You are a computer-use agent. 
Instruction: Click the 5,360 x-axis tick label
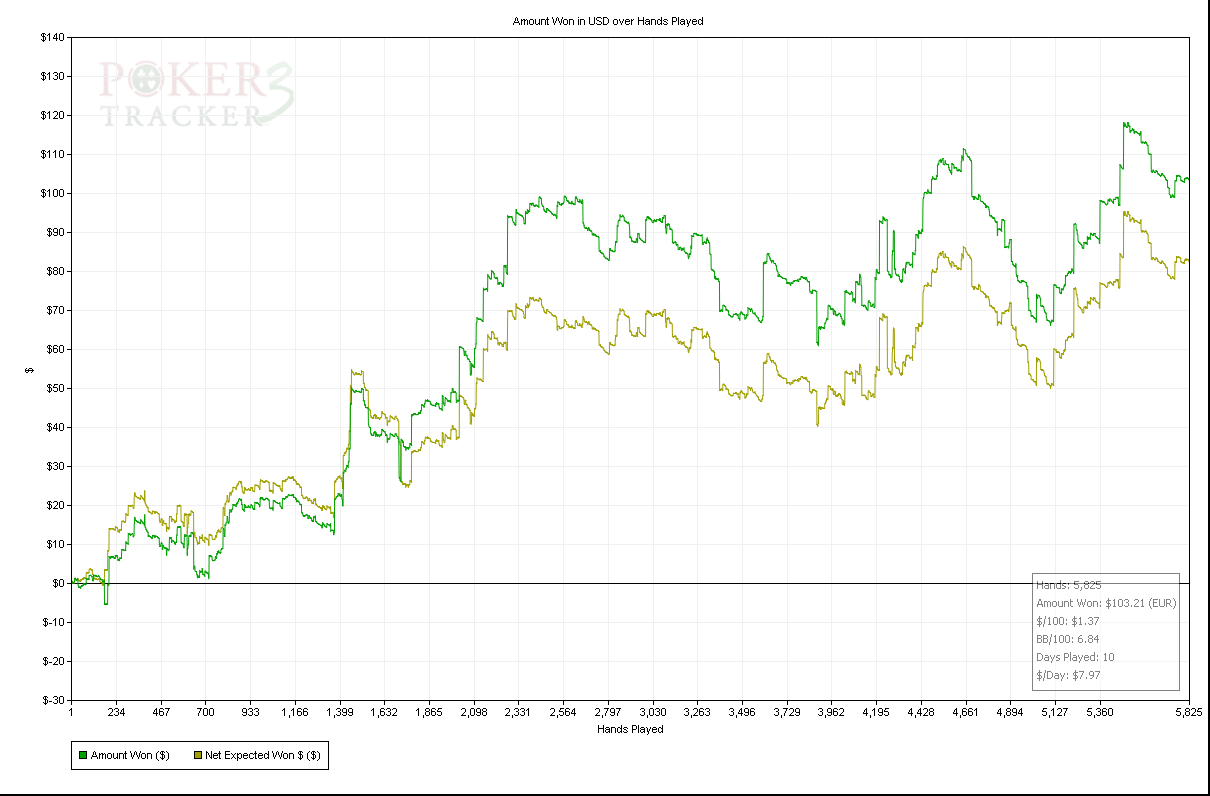[x=1099, y=713]
